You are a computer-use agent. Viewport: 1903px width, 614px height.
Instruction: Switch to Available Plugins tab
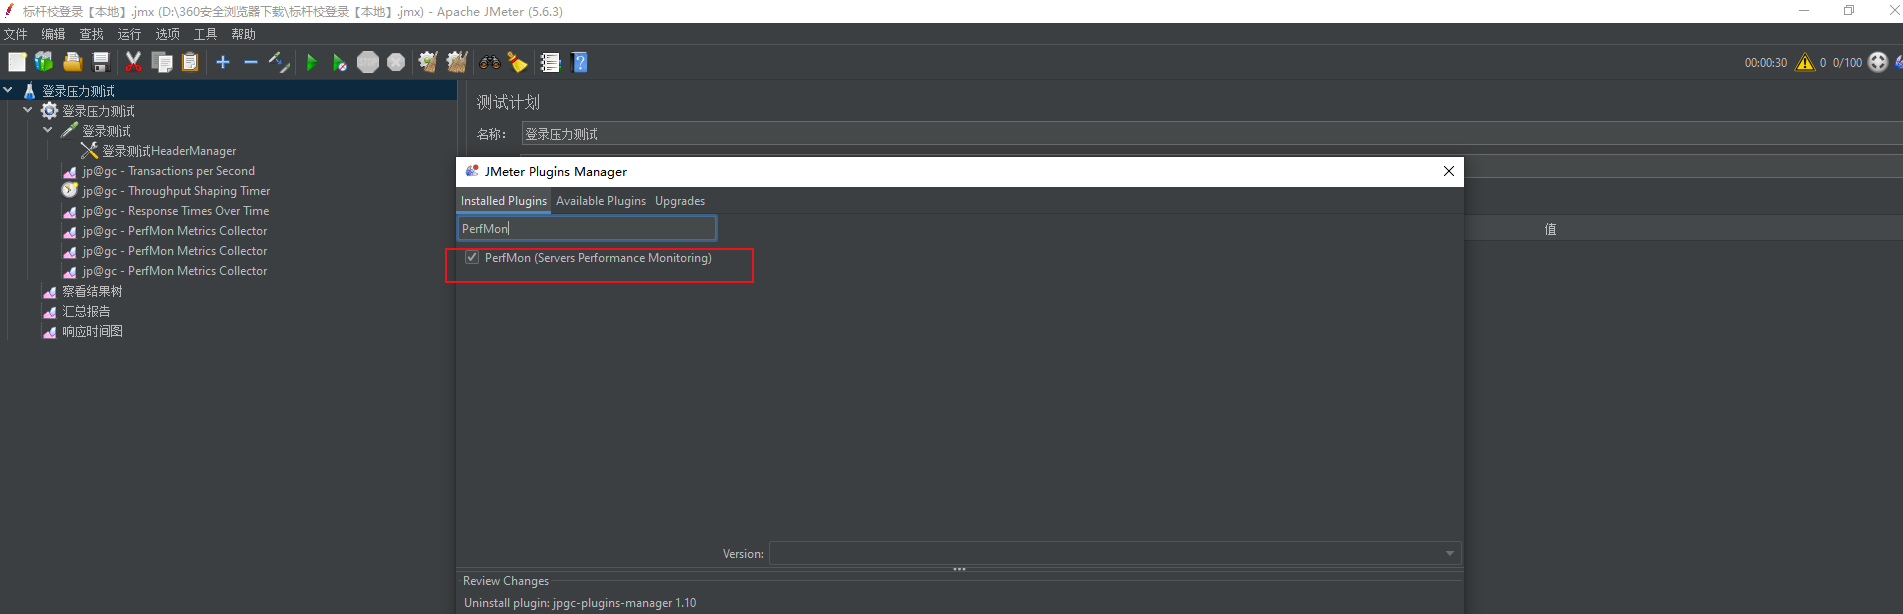(601, 201)
